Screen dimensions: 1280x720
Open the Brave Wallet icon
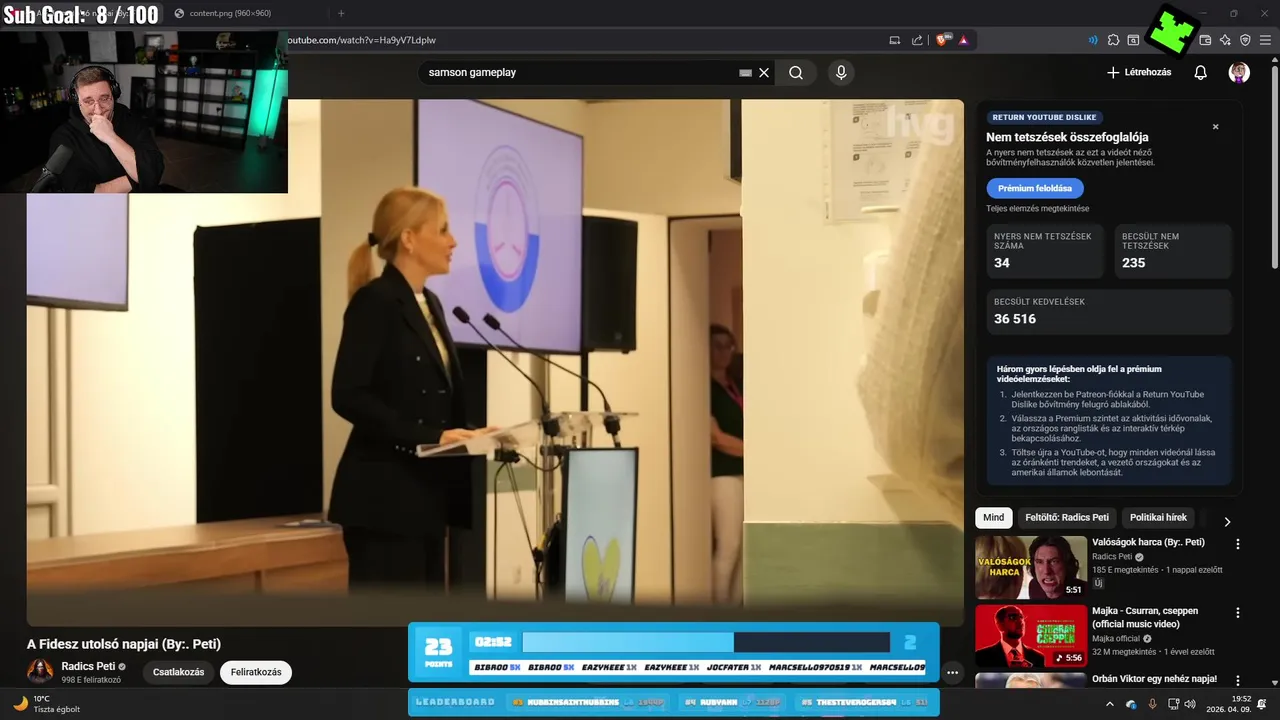1205,40
